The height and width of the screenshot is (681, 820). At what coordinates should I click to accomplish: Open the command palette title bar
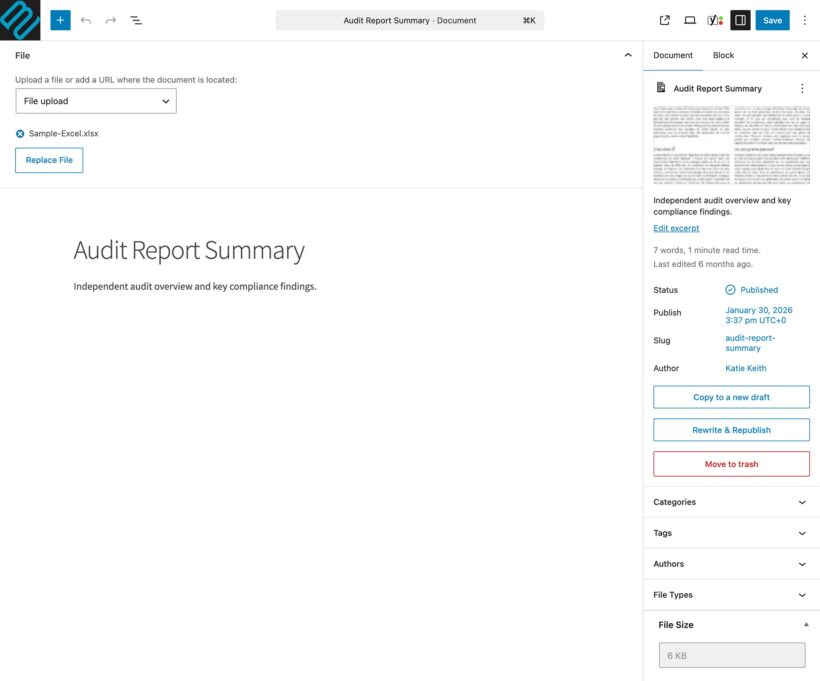(409, 20)
